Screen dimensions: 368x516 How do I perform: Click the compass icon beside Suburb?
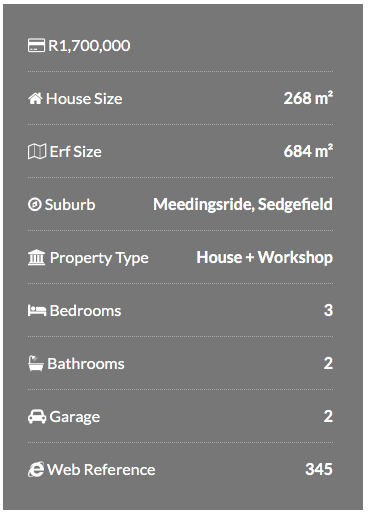pyautogui.click(x=35, y=204)
